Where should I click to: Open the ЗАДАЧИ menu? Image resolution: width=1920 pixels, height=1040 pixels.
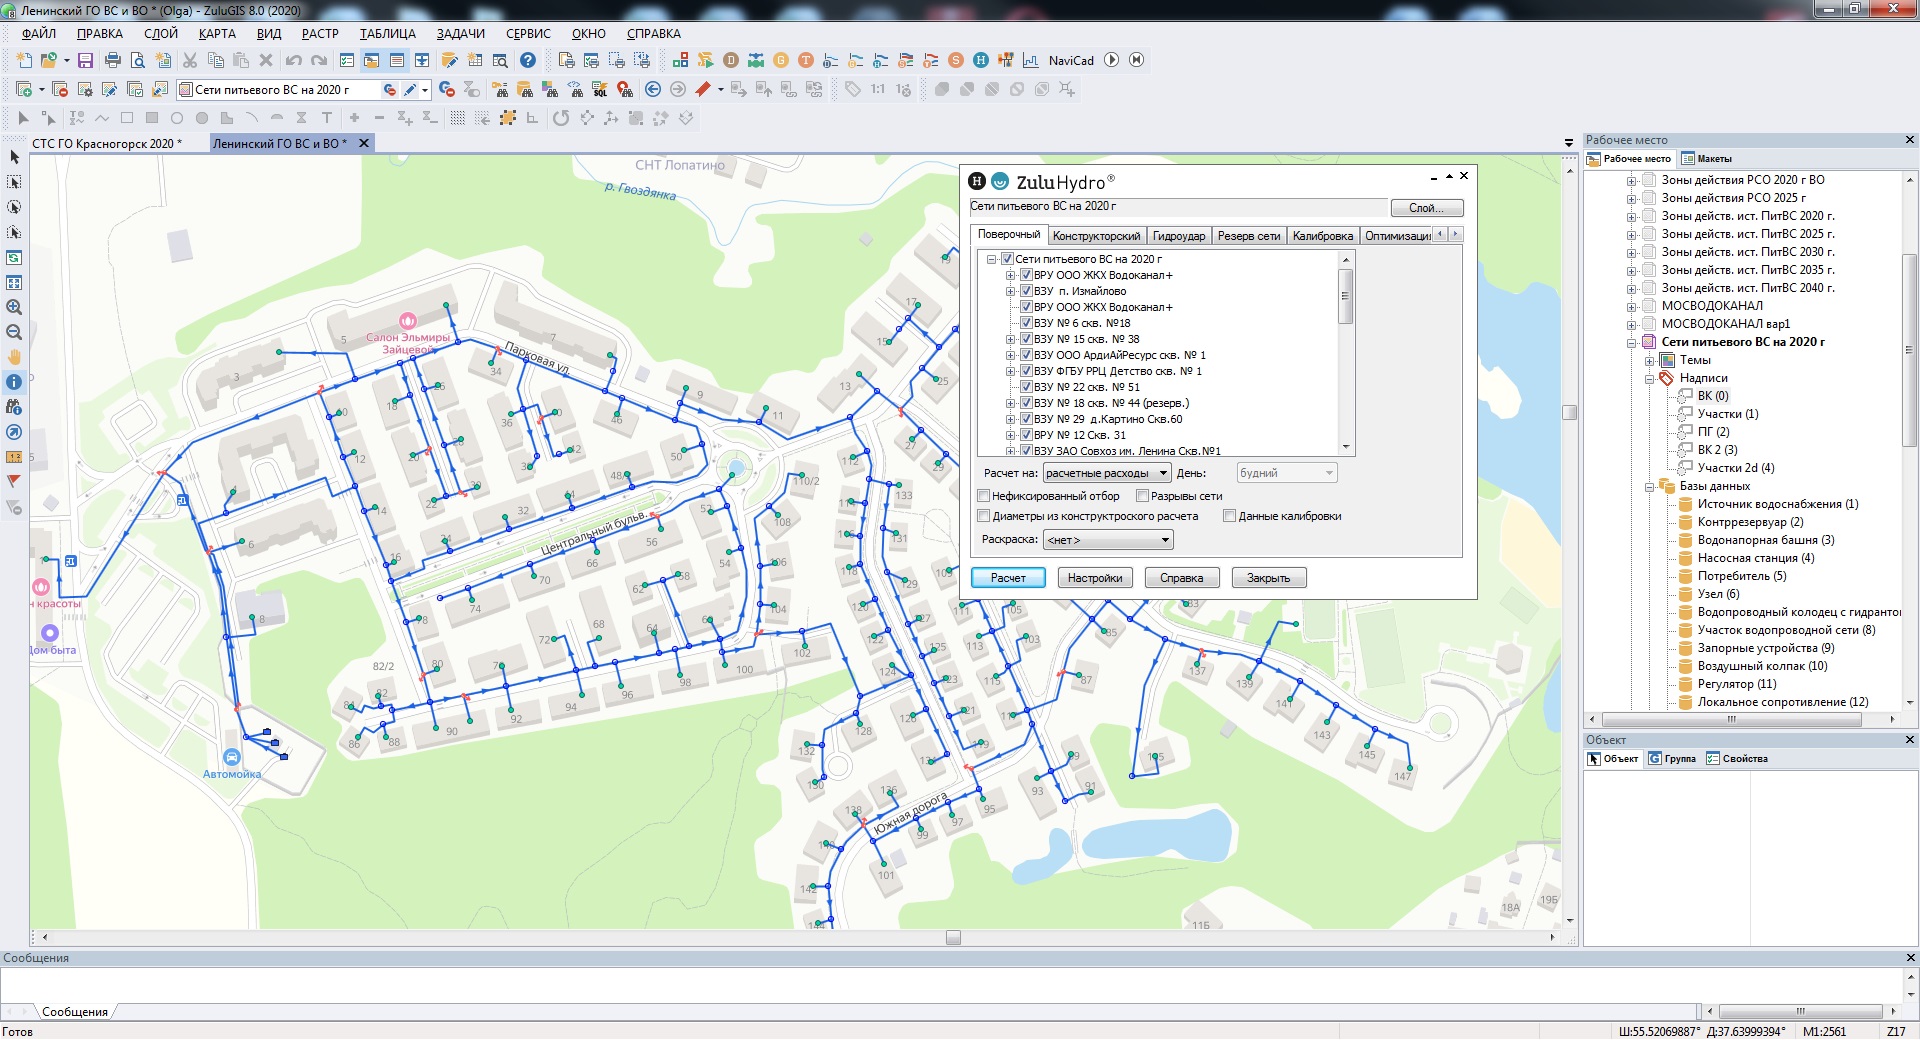click(x=460, y=33)
